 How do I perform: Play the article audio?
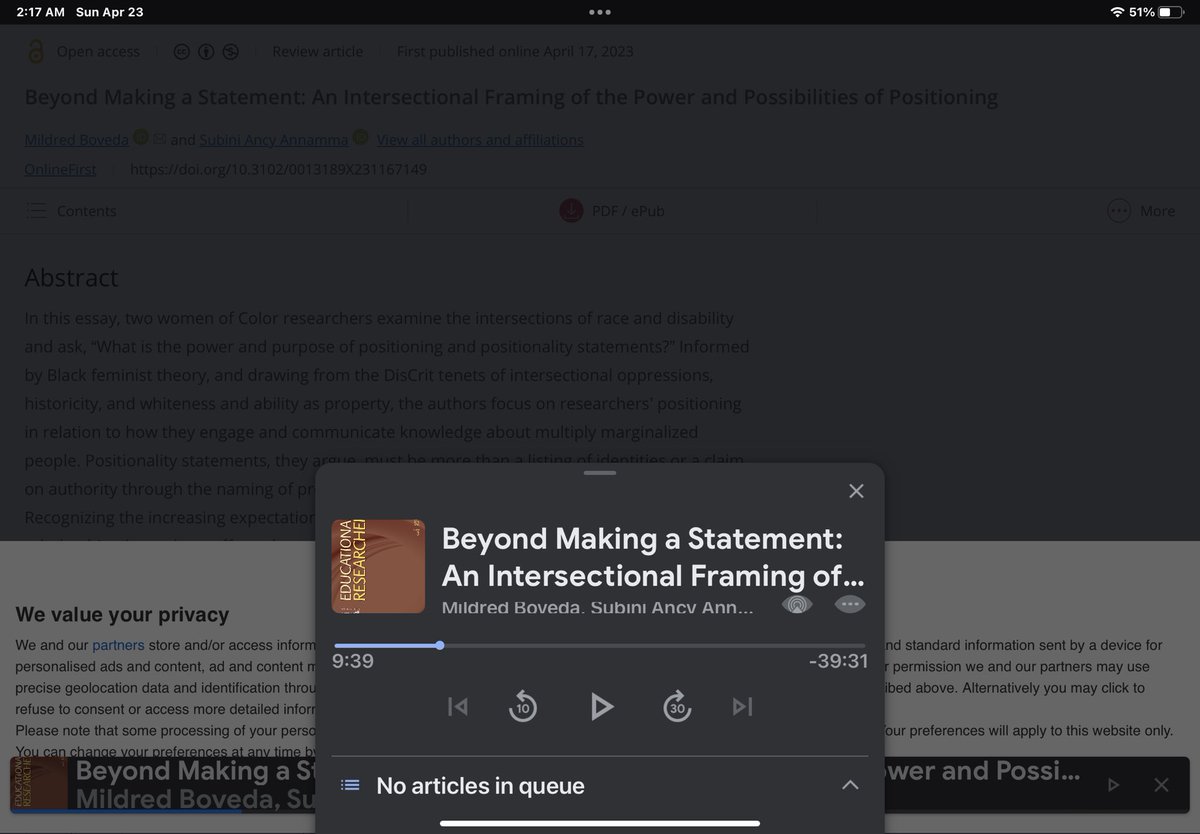click(601, 706)
